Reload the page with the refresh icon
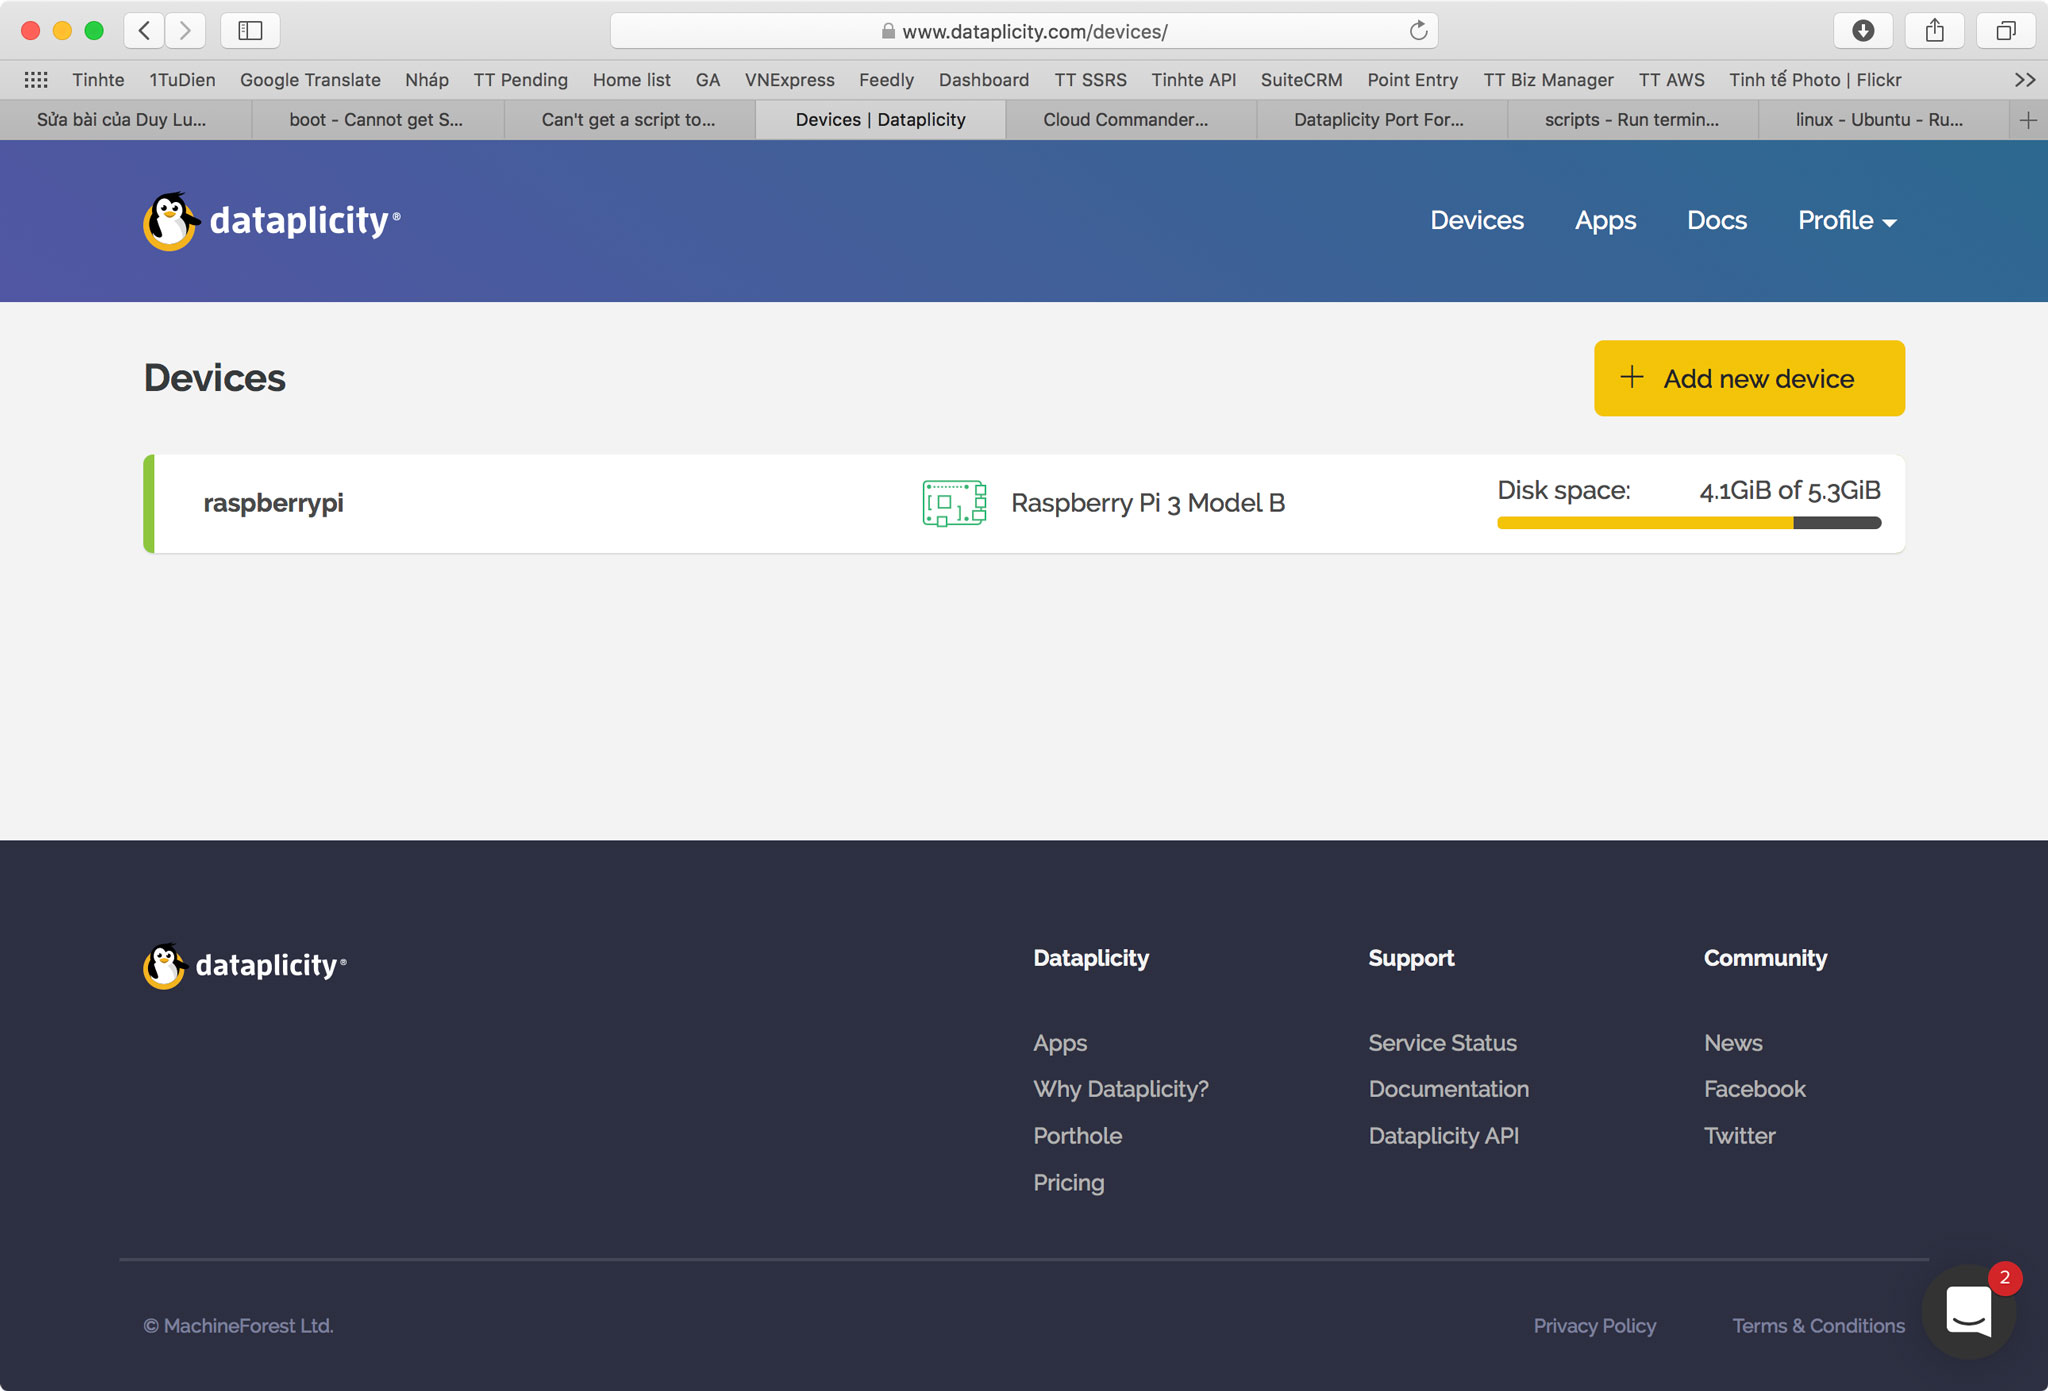2048x1391 pixels. (x=1418, y=31)
